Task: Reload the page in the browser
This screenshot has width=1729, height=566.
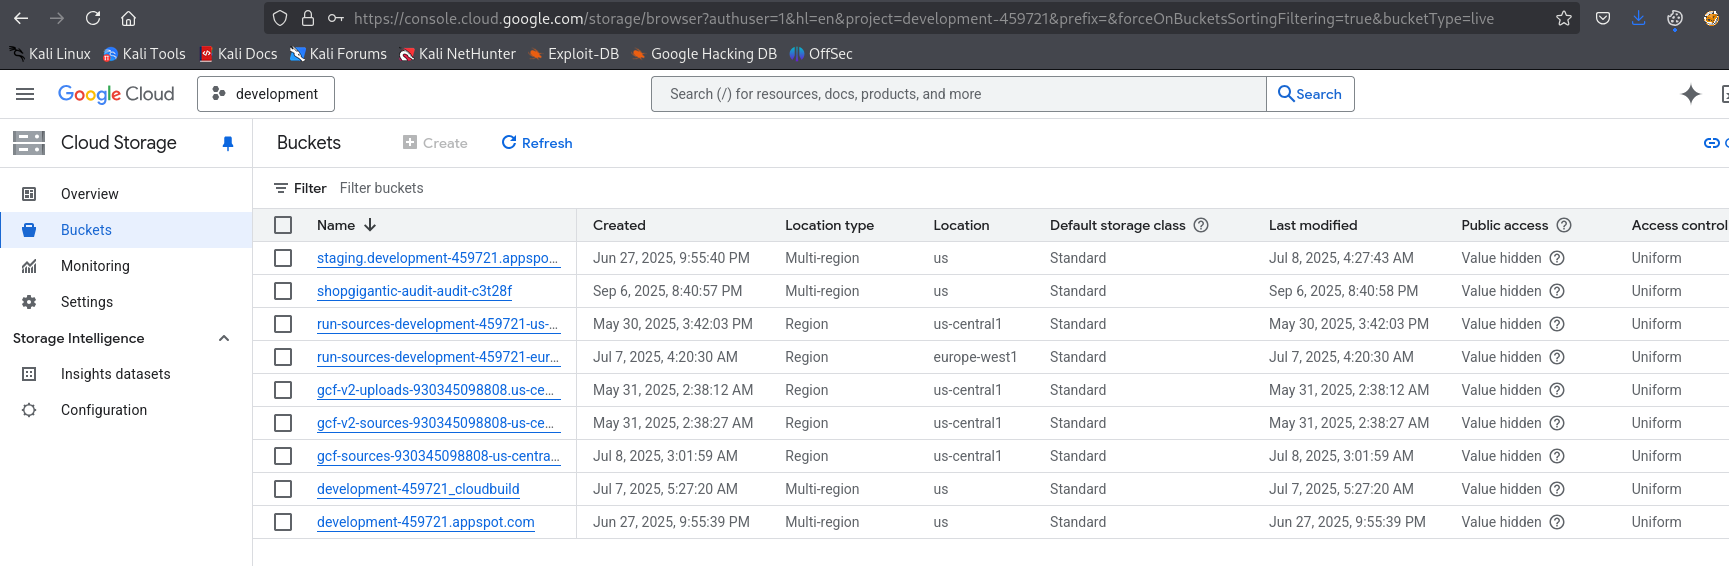Action: point(93,18)
